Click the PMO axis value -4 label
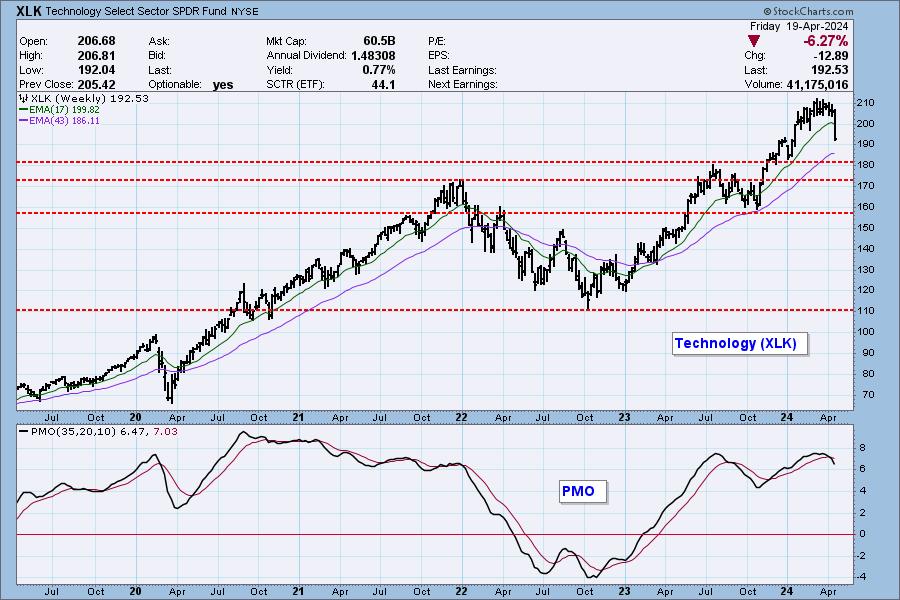 [862, 576]
